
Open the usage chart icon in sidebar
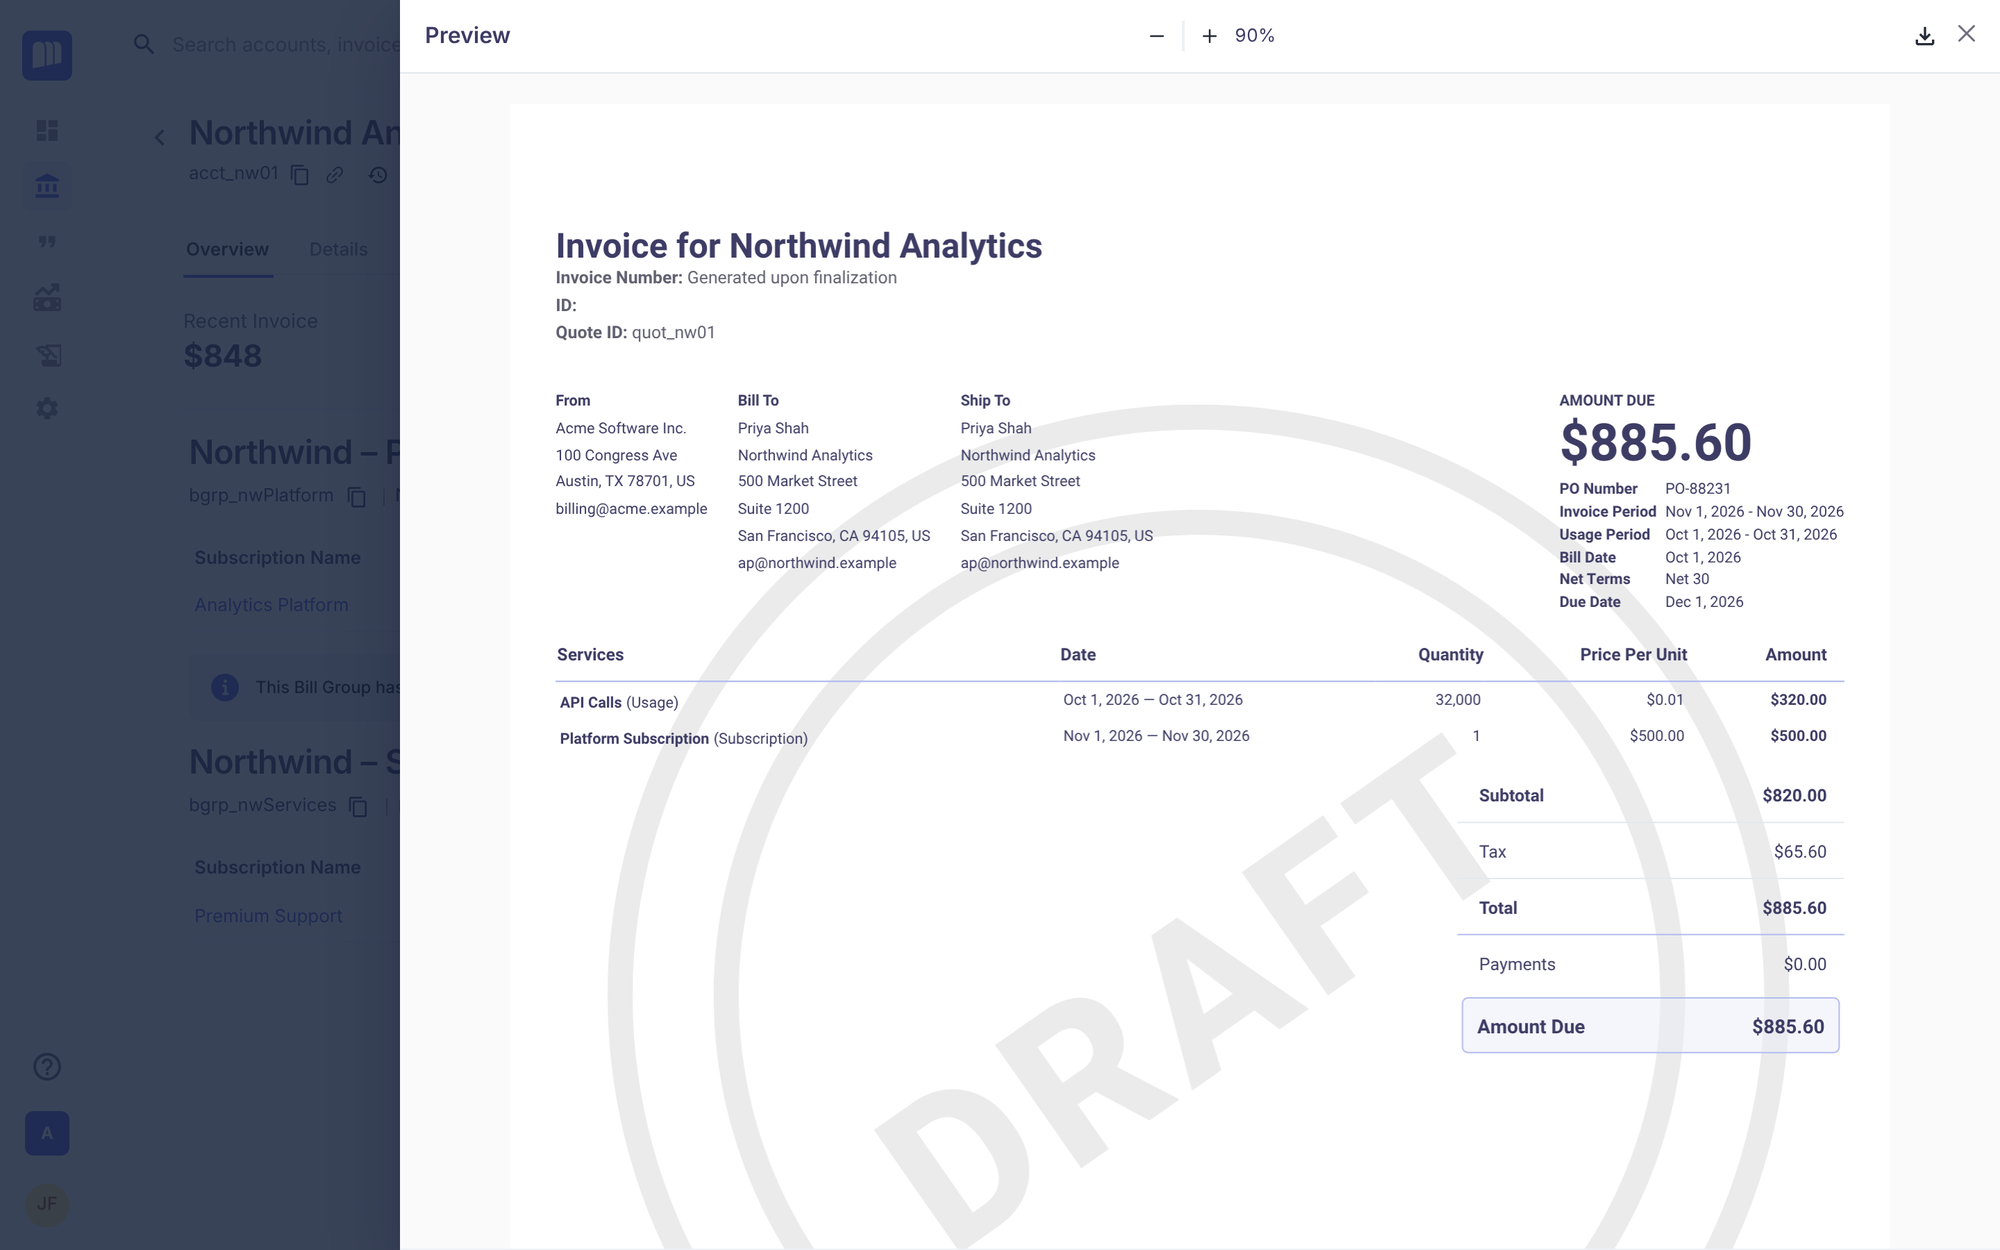click(47, 298)
